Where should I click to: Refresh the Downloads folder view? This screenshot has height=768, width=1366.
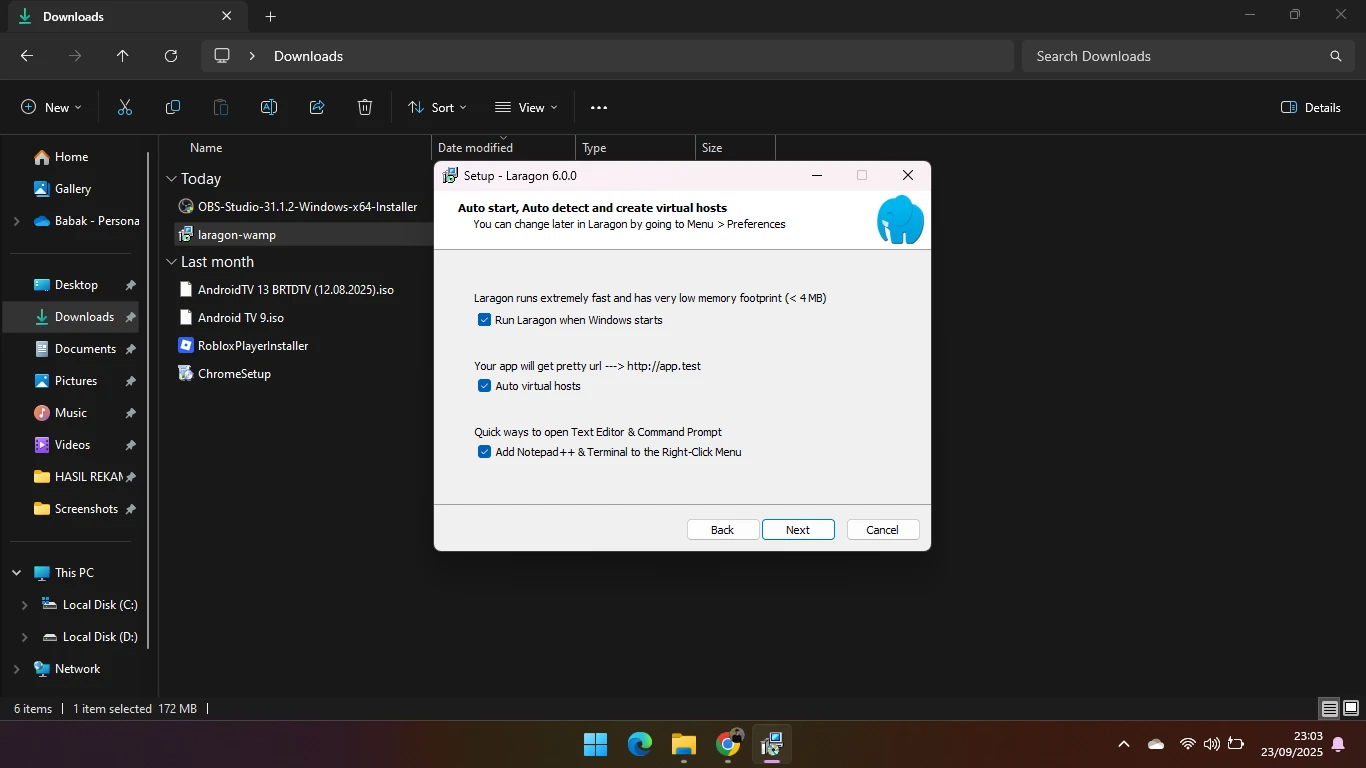171,56
